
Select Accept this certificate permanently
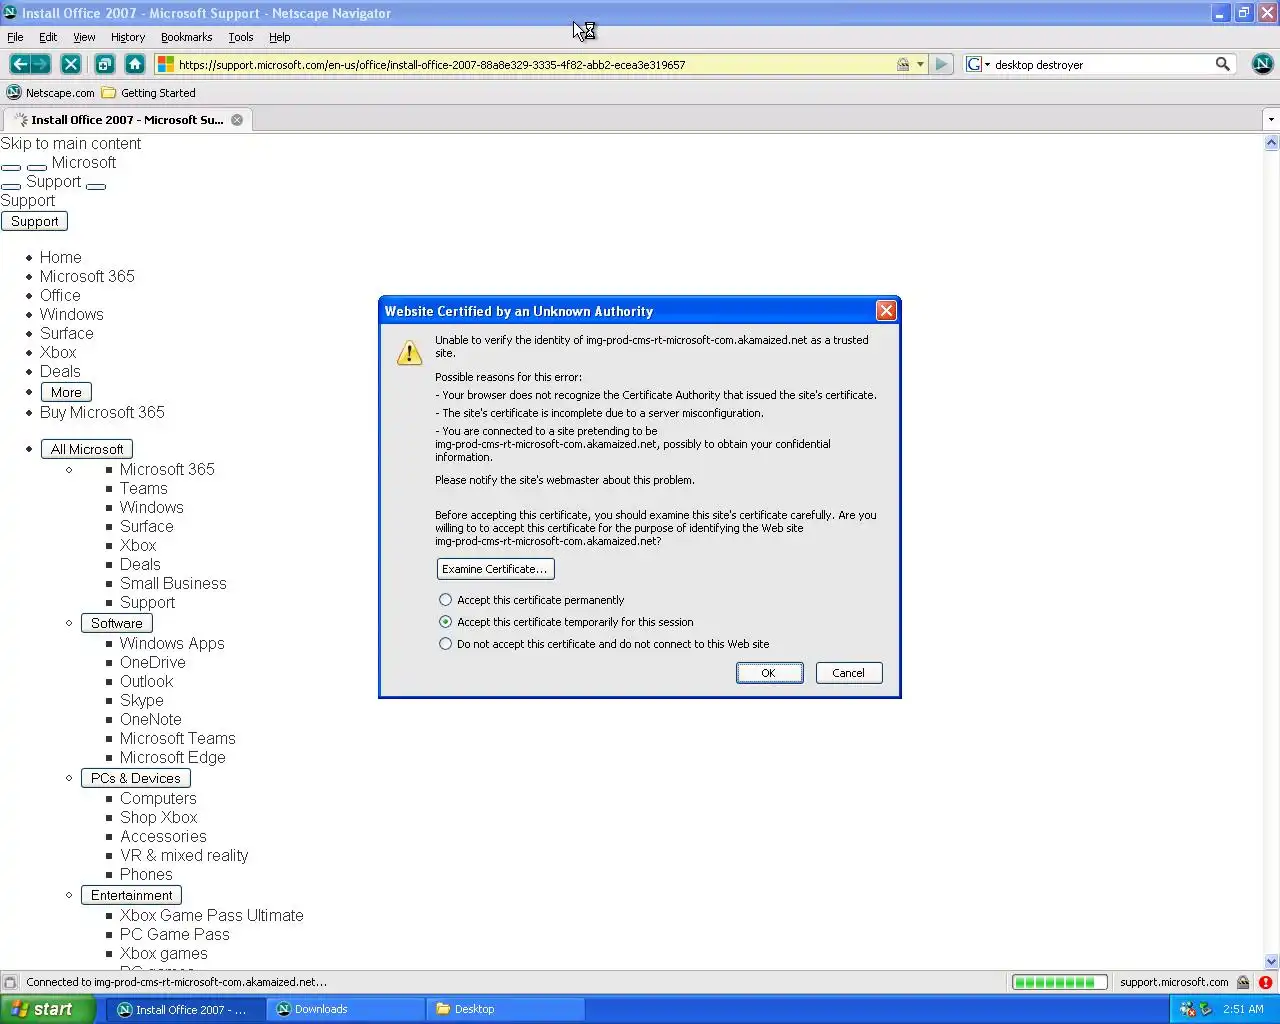(x=445, y=600)
